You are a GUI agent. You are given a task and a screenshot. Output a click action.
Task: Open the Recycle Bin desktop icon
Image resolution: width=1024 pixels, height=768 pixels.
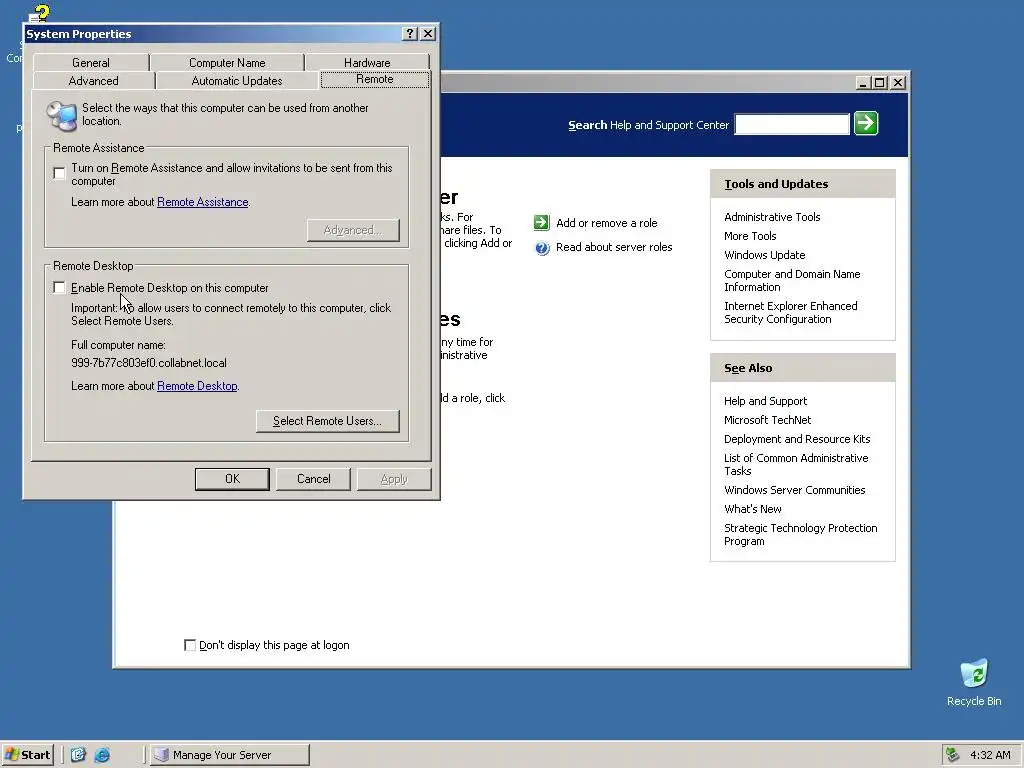pyautogui.click(x=974, y=682)
